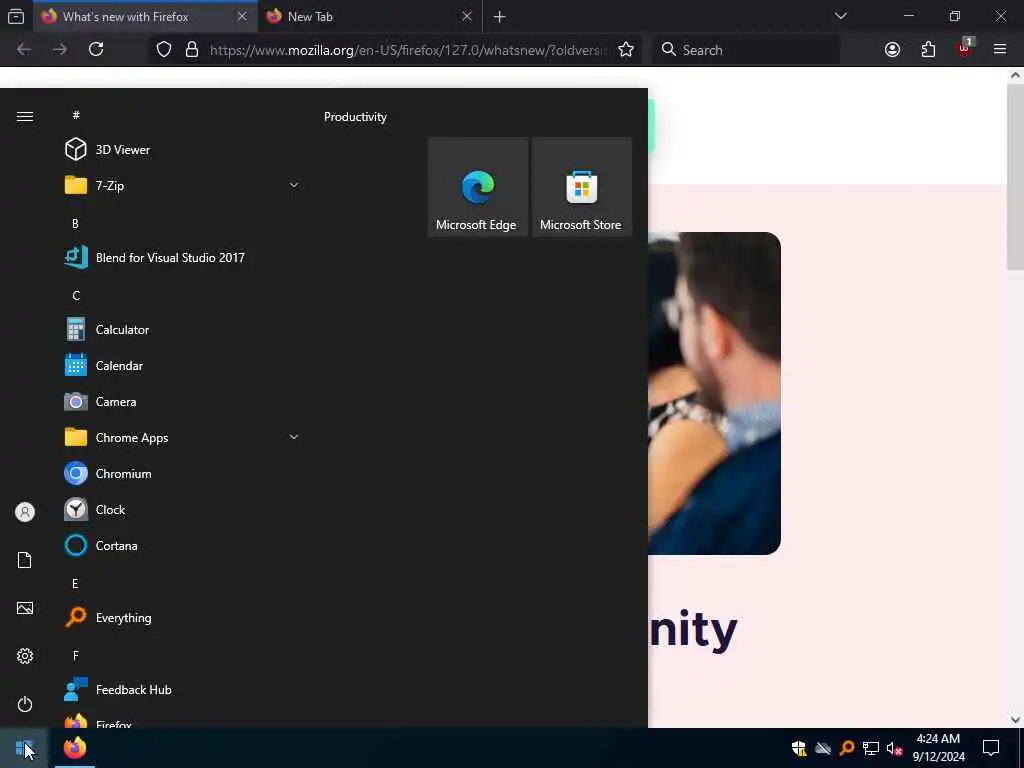Expand the Start menu hamburger

(x=25, y=116)
